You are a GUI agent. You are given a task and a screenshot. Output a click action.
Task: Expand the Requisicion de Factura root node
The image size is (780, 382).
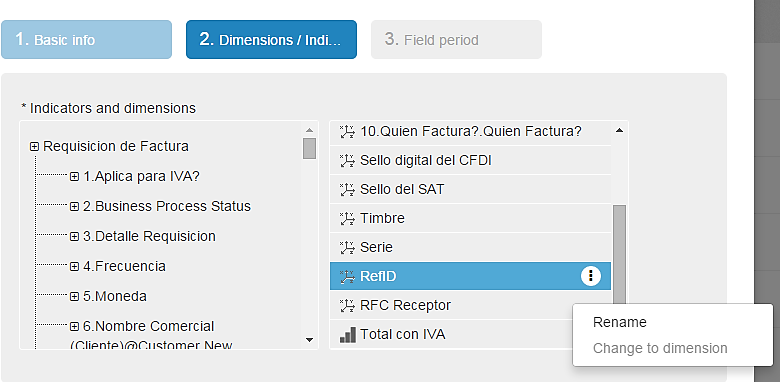[x=34, y=147]
